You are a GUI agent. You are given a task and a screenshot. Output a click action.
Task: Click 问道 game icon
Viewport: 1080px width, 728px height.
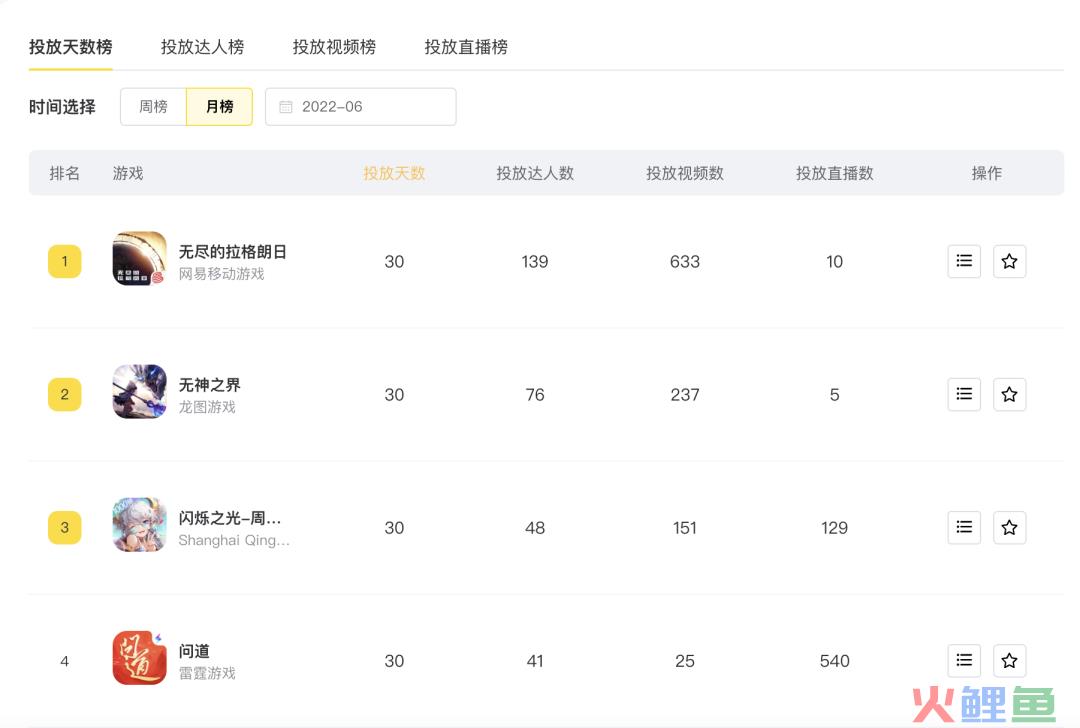(139, 658)
